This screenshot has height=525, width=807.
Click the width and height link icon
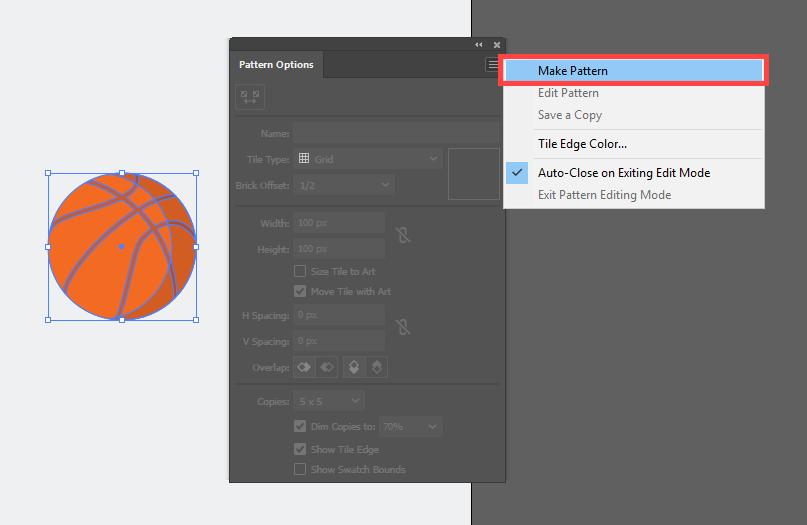click(402, 235)
